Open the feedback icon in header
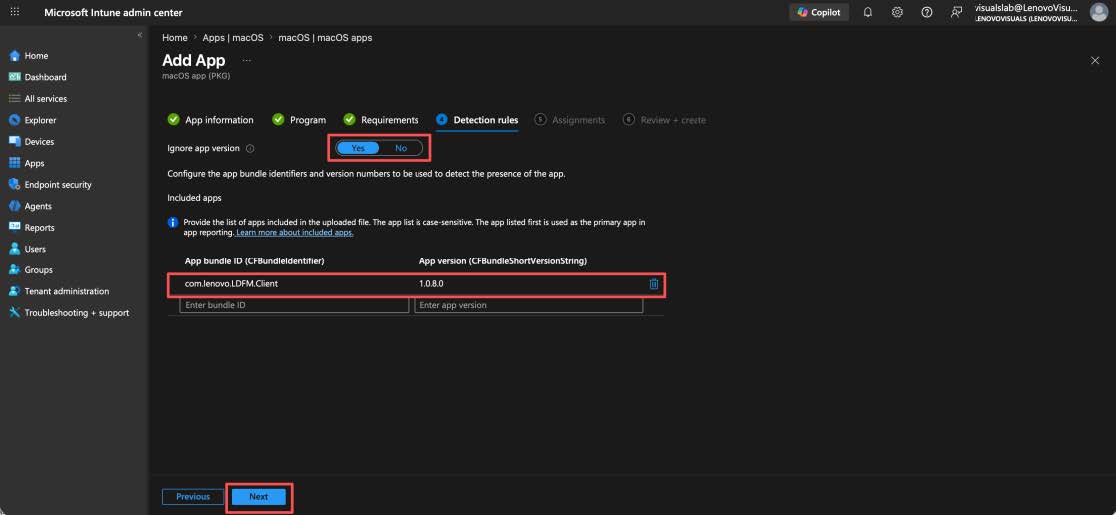1116x515 pixels. 957,12
